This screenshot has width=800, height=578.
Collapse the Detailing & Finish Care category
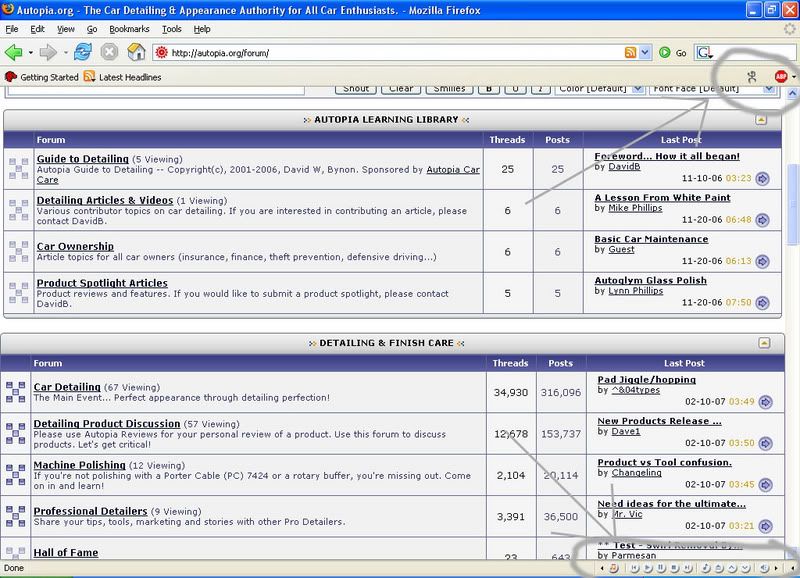pyautogui.click(x=764, y=343)
